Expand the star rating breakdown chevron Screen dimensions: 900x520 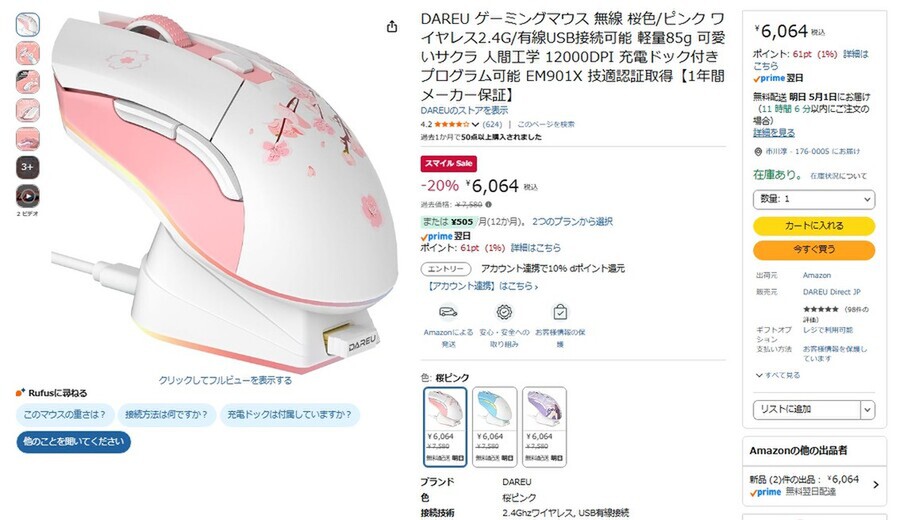475,125
